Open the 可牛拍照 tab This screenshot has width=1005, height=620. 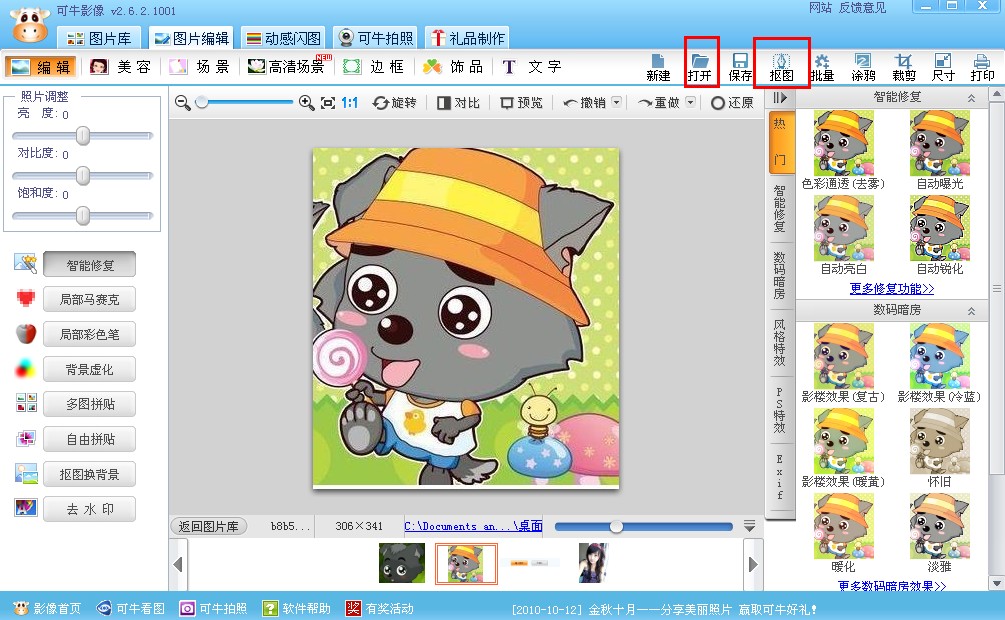[376, 38]
